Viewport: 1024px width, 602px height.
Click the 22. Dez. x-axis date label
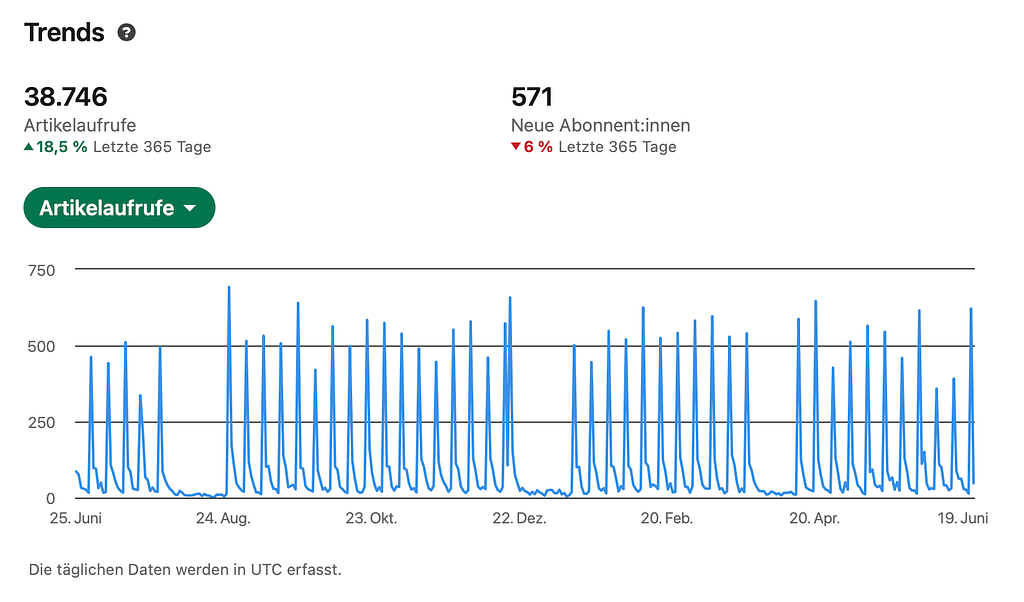click(517, 518)
